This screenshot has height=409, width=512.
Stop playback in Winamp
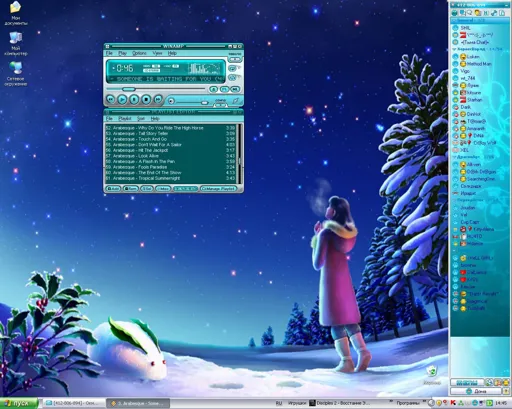click(146, 99)
